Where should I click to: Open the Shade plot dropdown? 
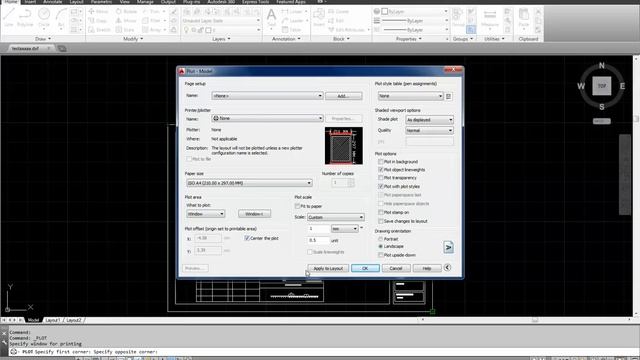(x=429, y=120)
